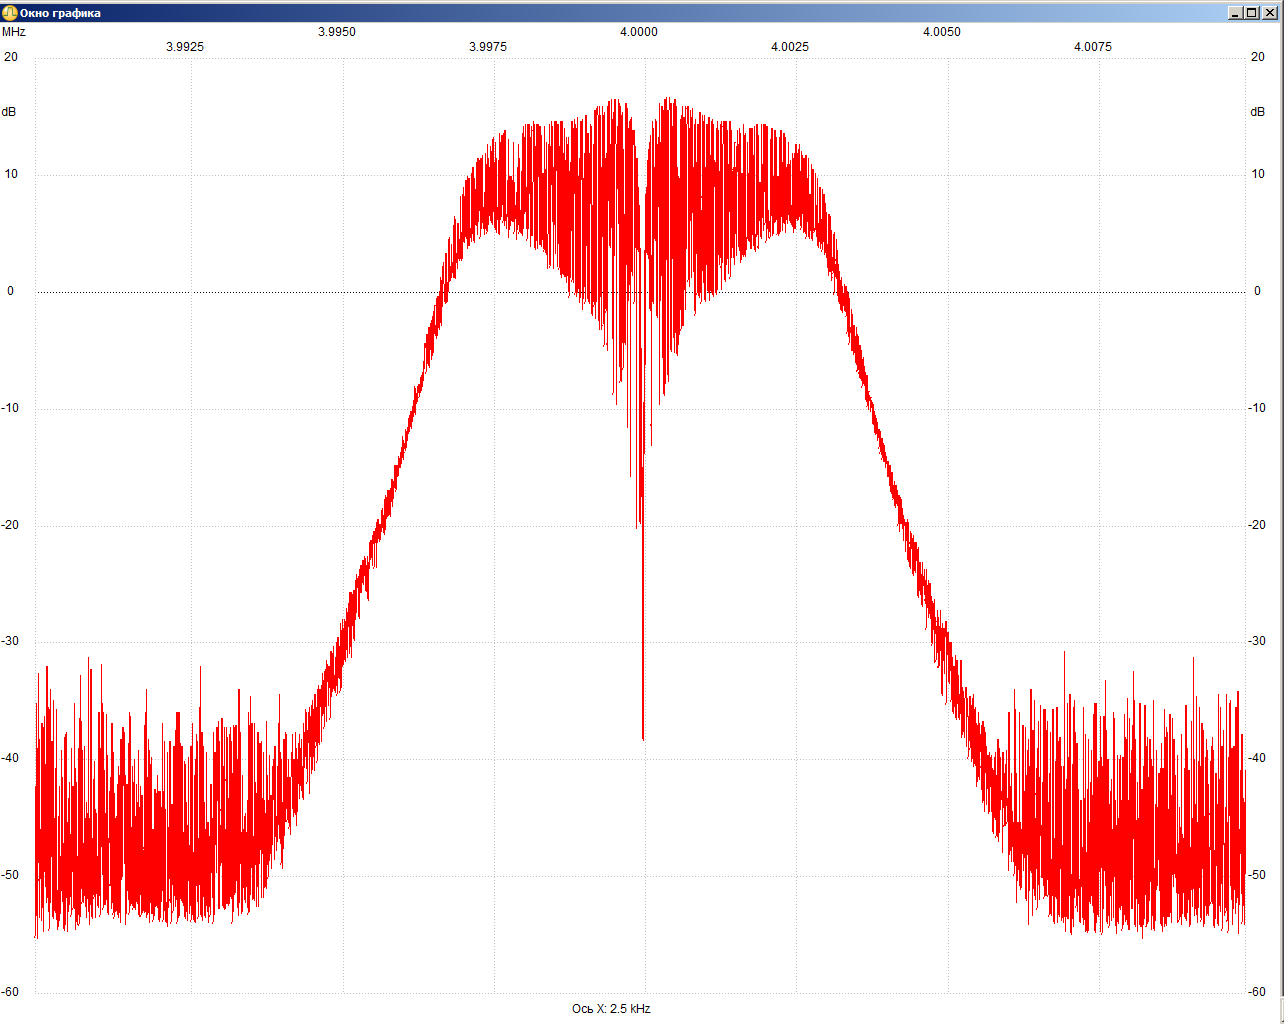Click the 10 value on right axis
Viewport: 1284px width, 1024px height.
[x=1258, y=174]
